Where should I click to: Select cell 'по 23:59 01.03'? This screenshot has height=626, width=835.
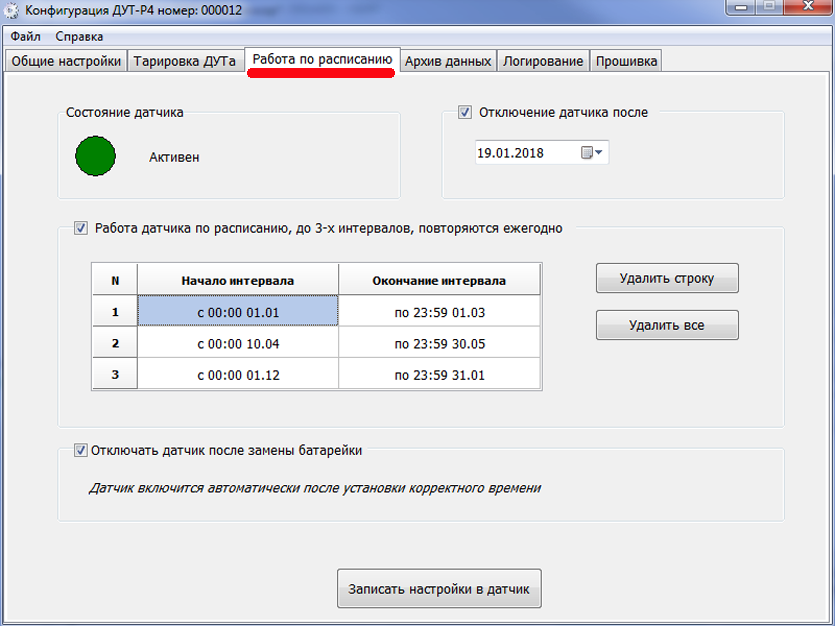pos(440,312)
